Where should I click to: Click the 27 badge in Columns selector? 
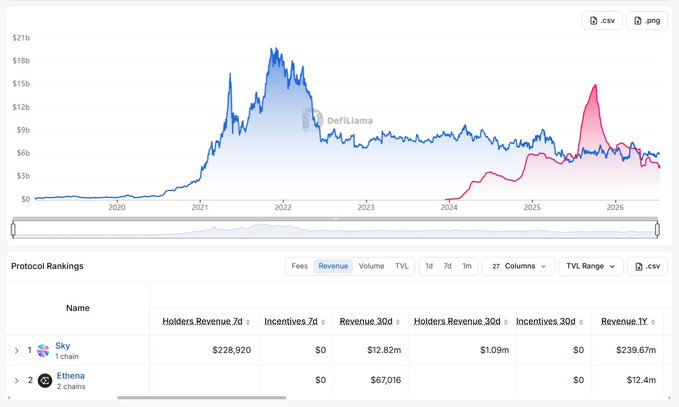[x=496, y=266]
